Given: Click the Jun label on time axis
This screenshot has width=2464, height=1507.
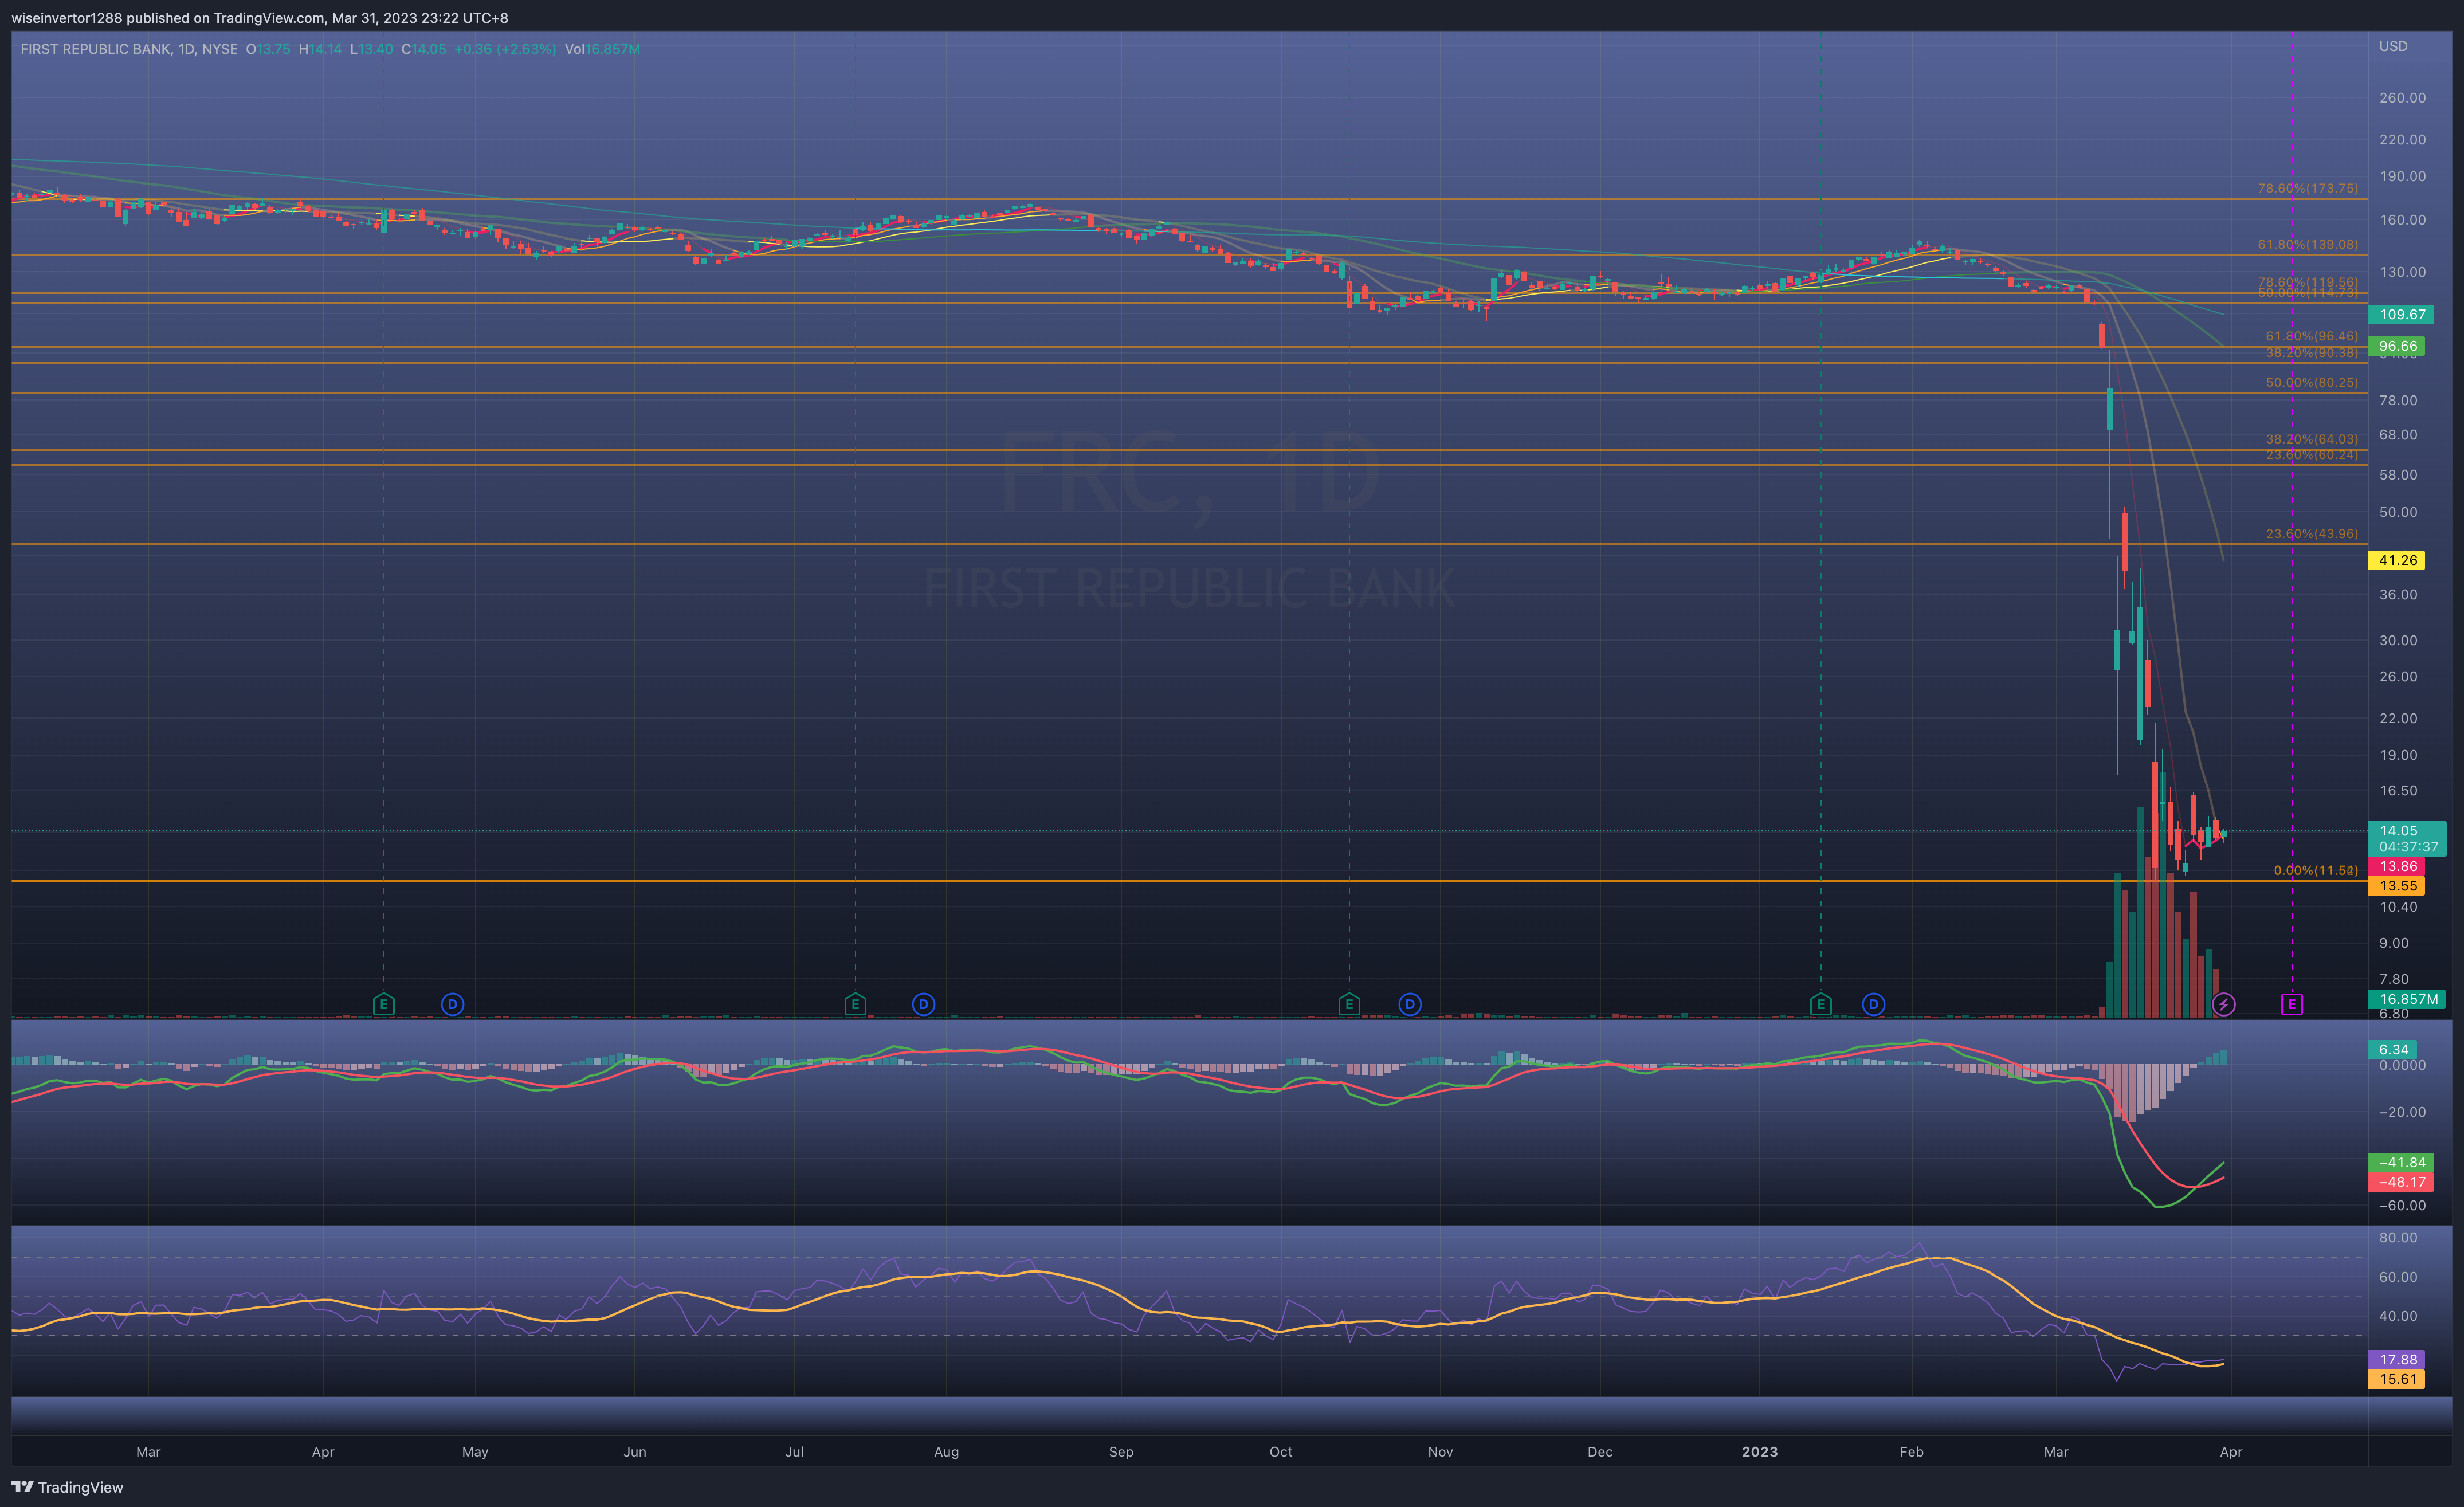Looking at the screenshot, I should point(635,1451).
